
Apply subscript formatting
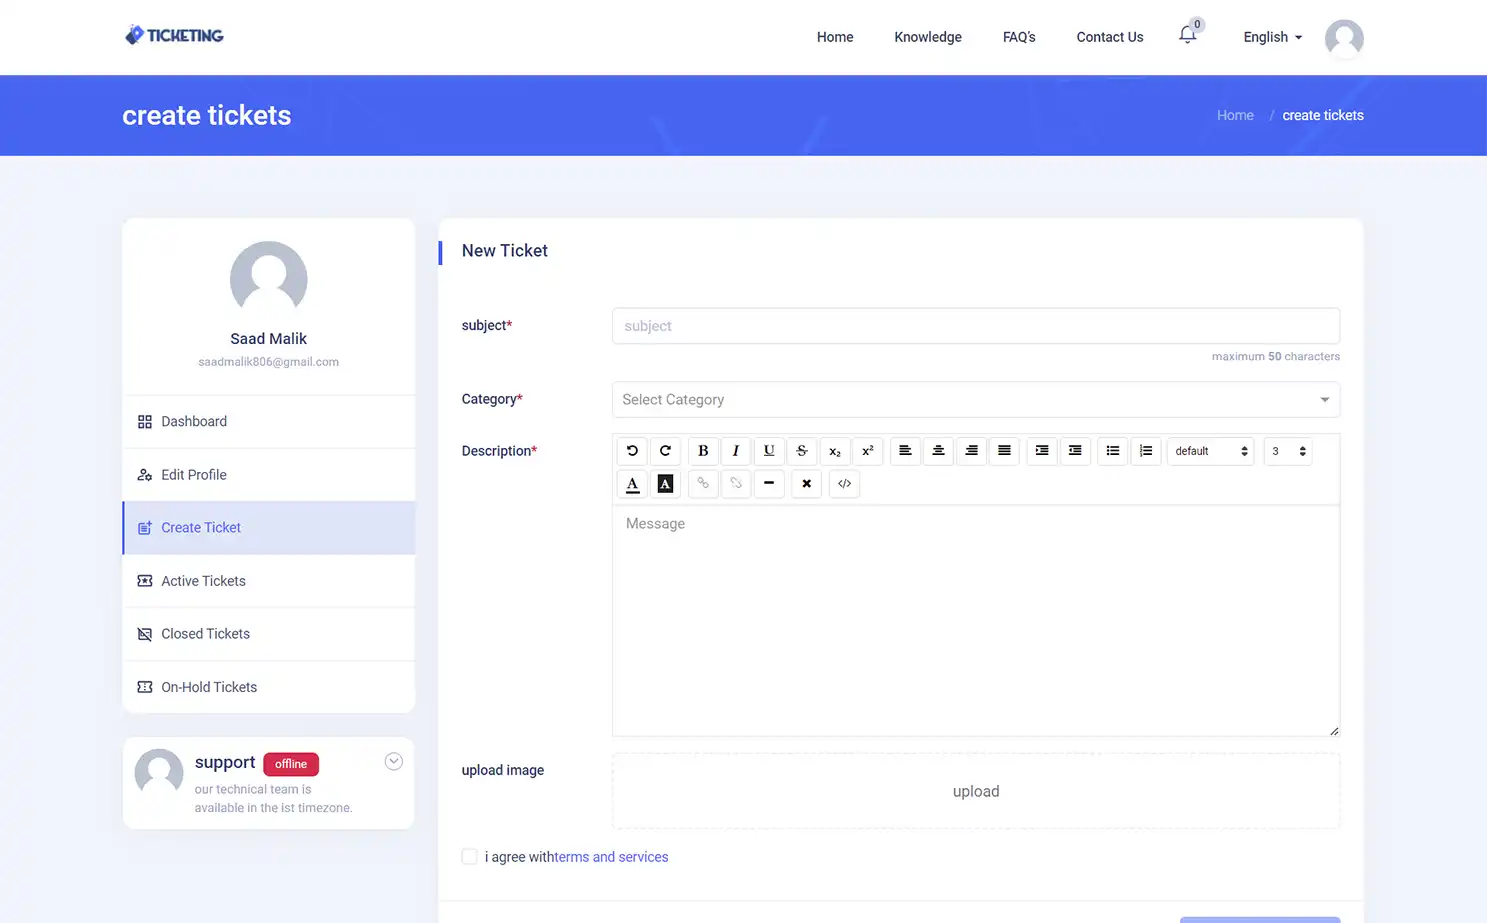coord(835,451)
